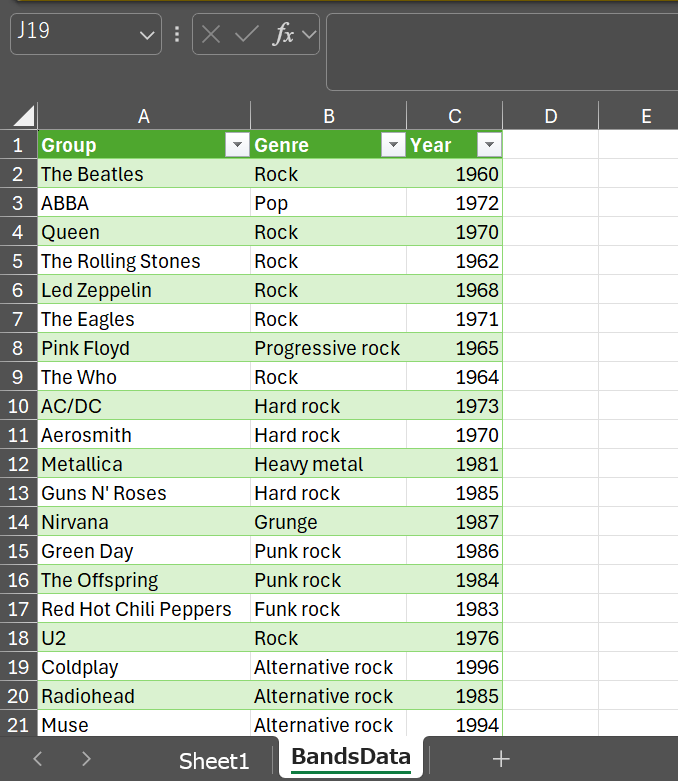The width and height of the screenshot is (678, 781).
Task: Click the Select All triangle corner
Action: 23,116
